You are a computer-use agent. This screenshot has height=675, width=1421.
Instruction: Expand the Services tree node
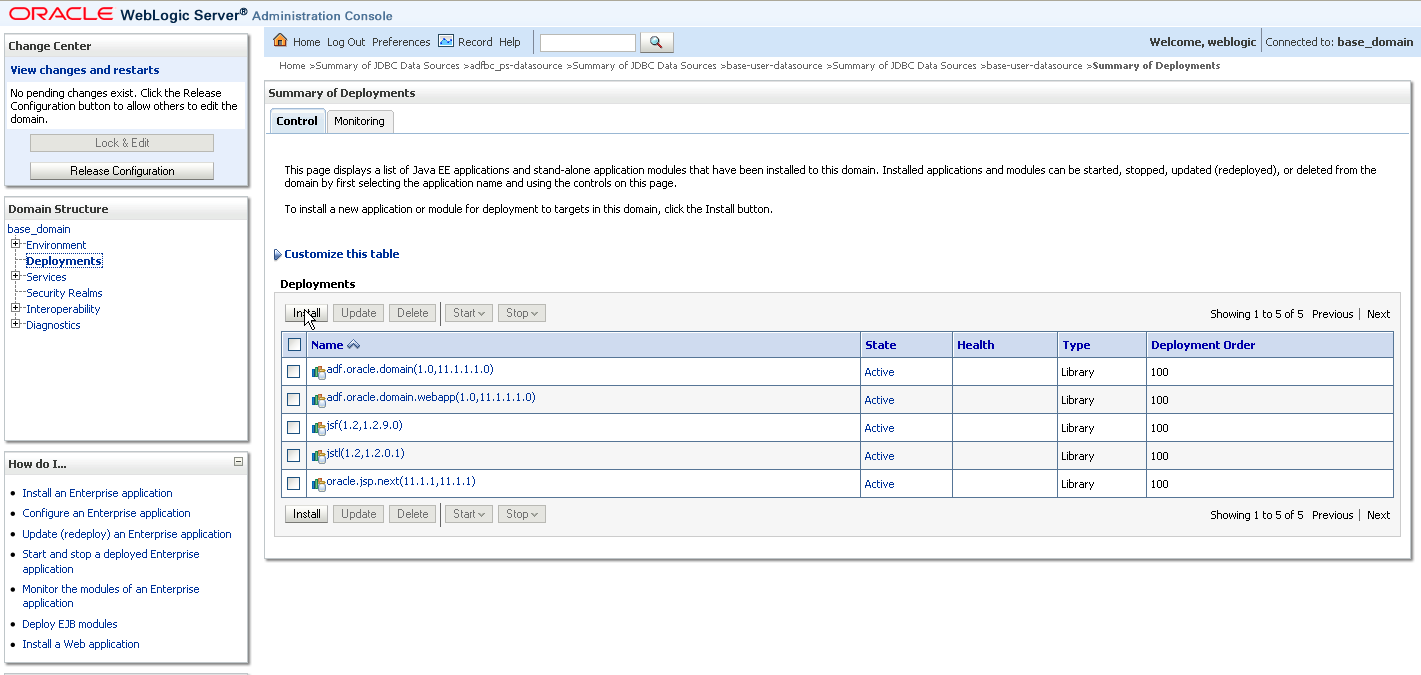tap(15, 276)
